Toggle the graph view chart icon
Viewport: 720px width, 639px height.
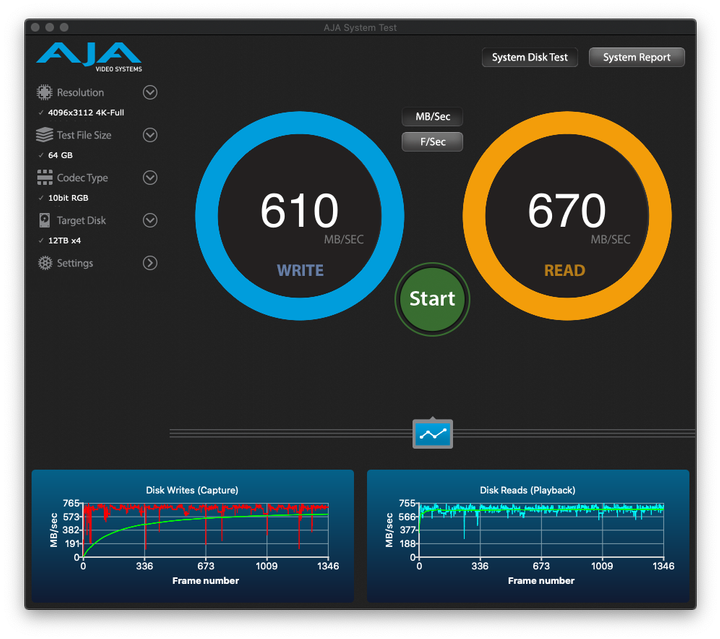pos(433,434)
